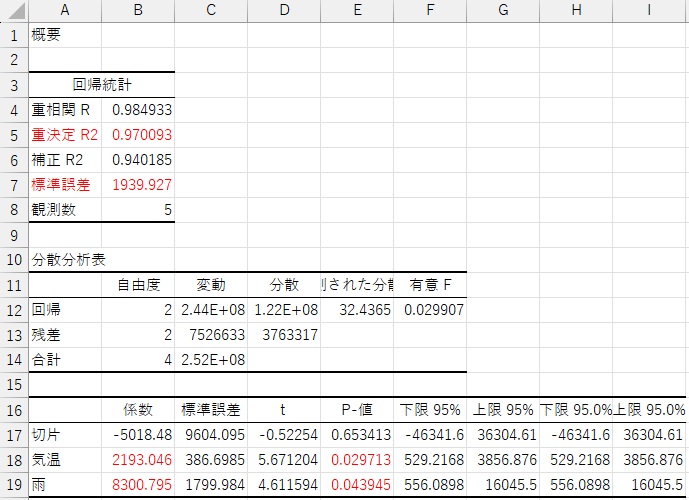This screenshot has height=500, width=689.
Task: Select the 雨 P-value 0.043945
Action: coord(357,485)
